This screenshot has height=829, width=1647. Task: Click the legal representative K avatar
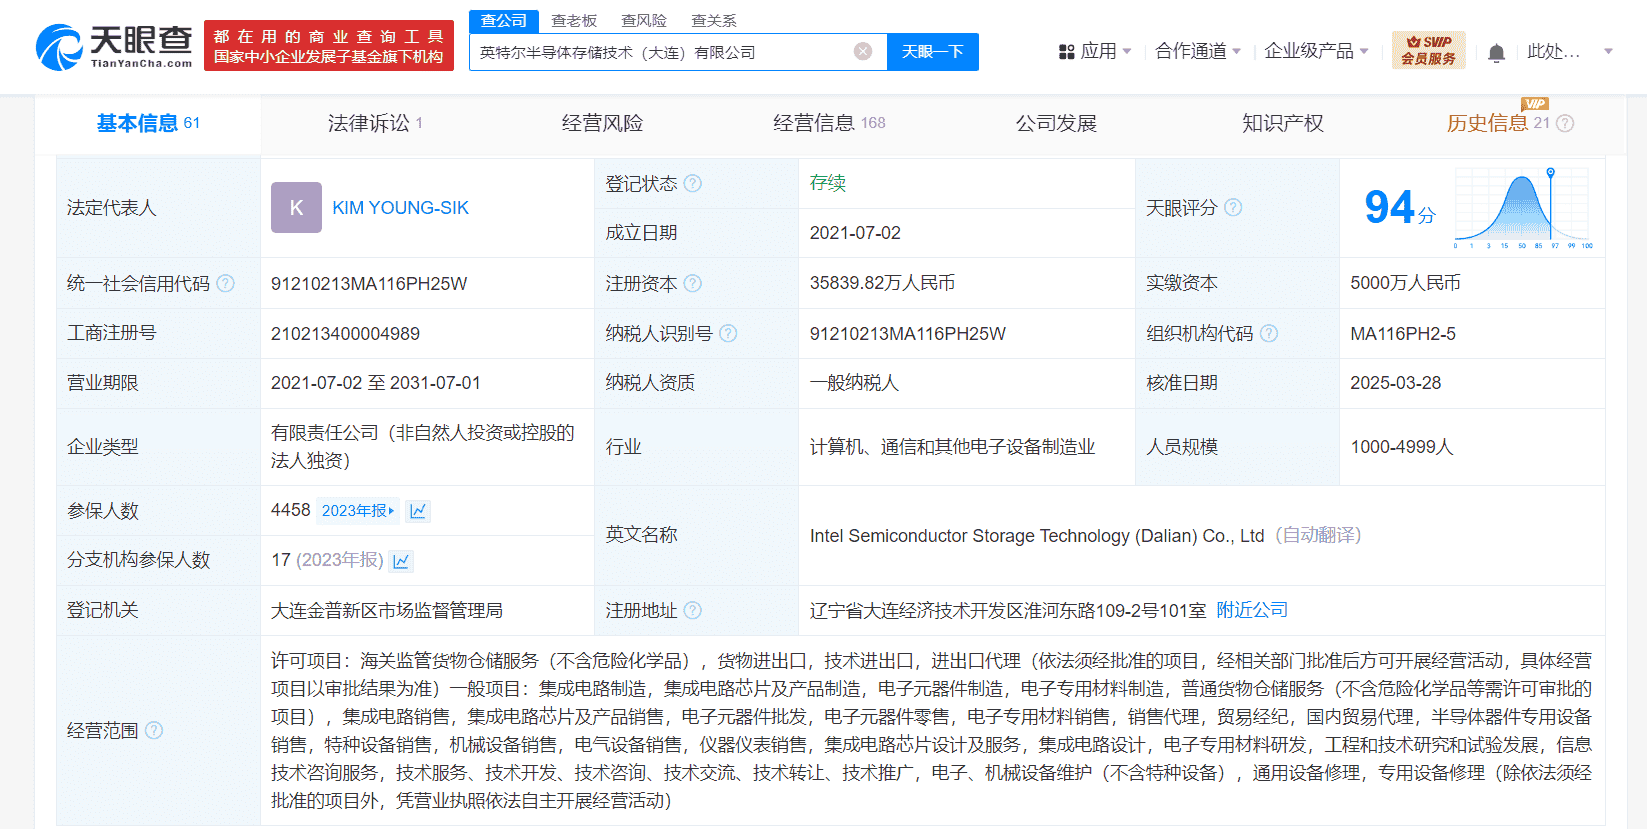[x=296, y=208]
